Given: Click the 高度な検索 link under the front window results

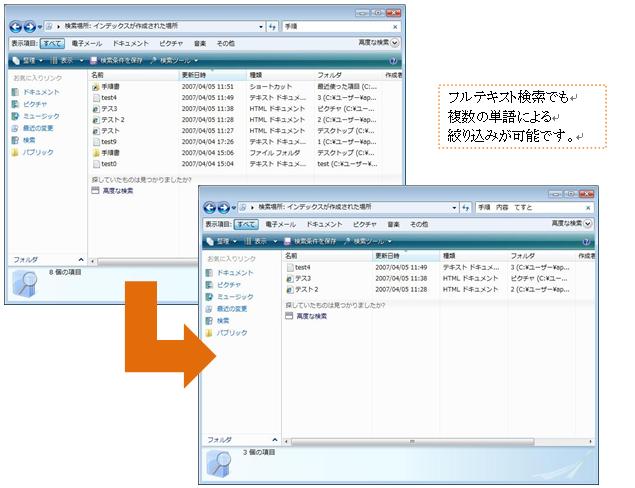Looking at the screenshot, I should click(x=314, y=315).
